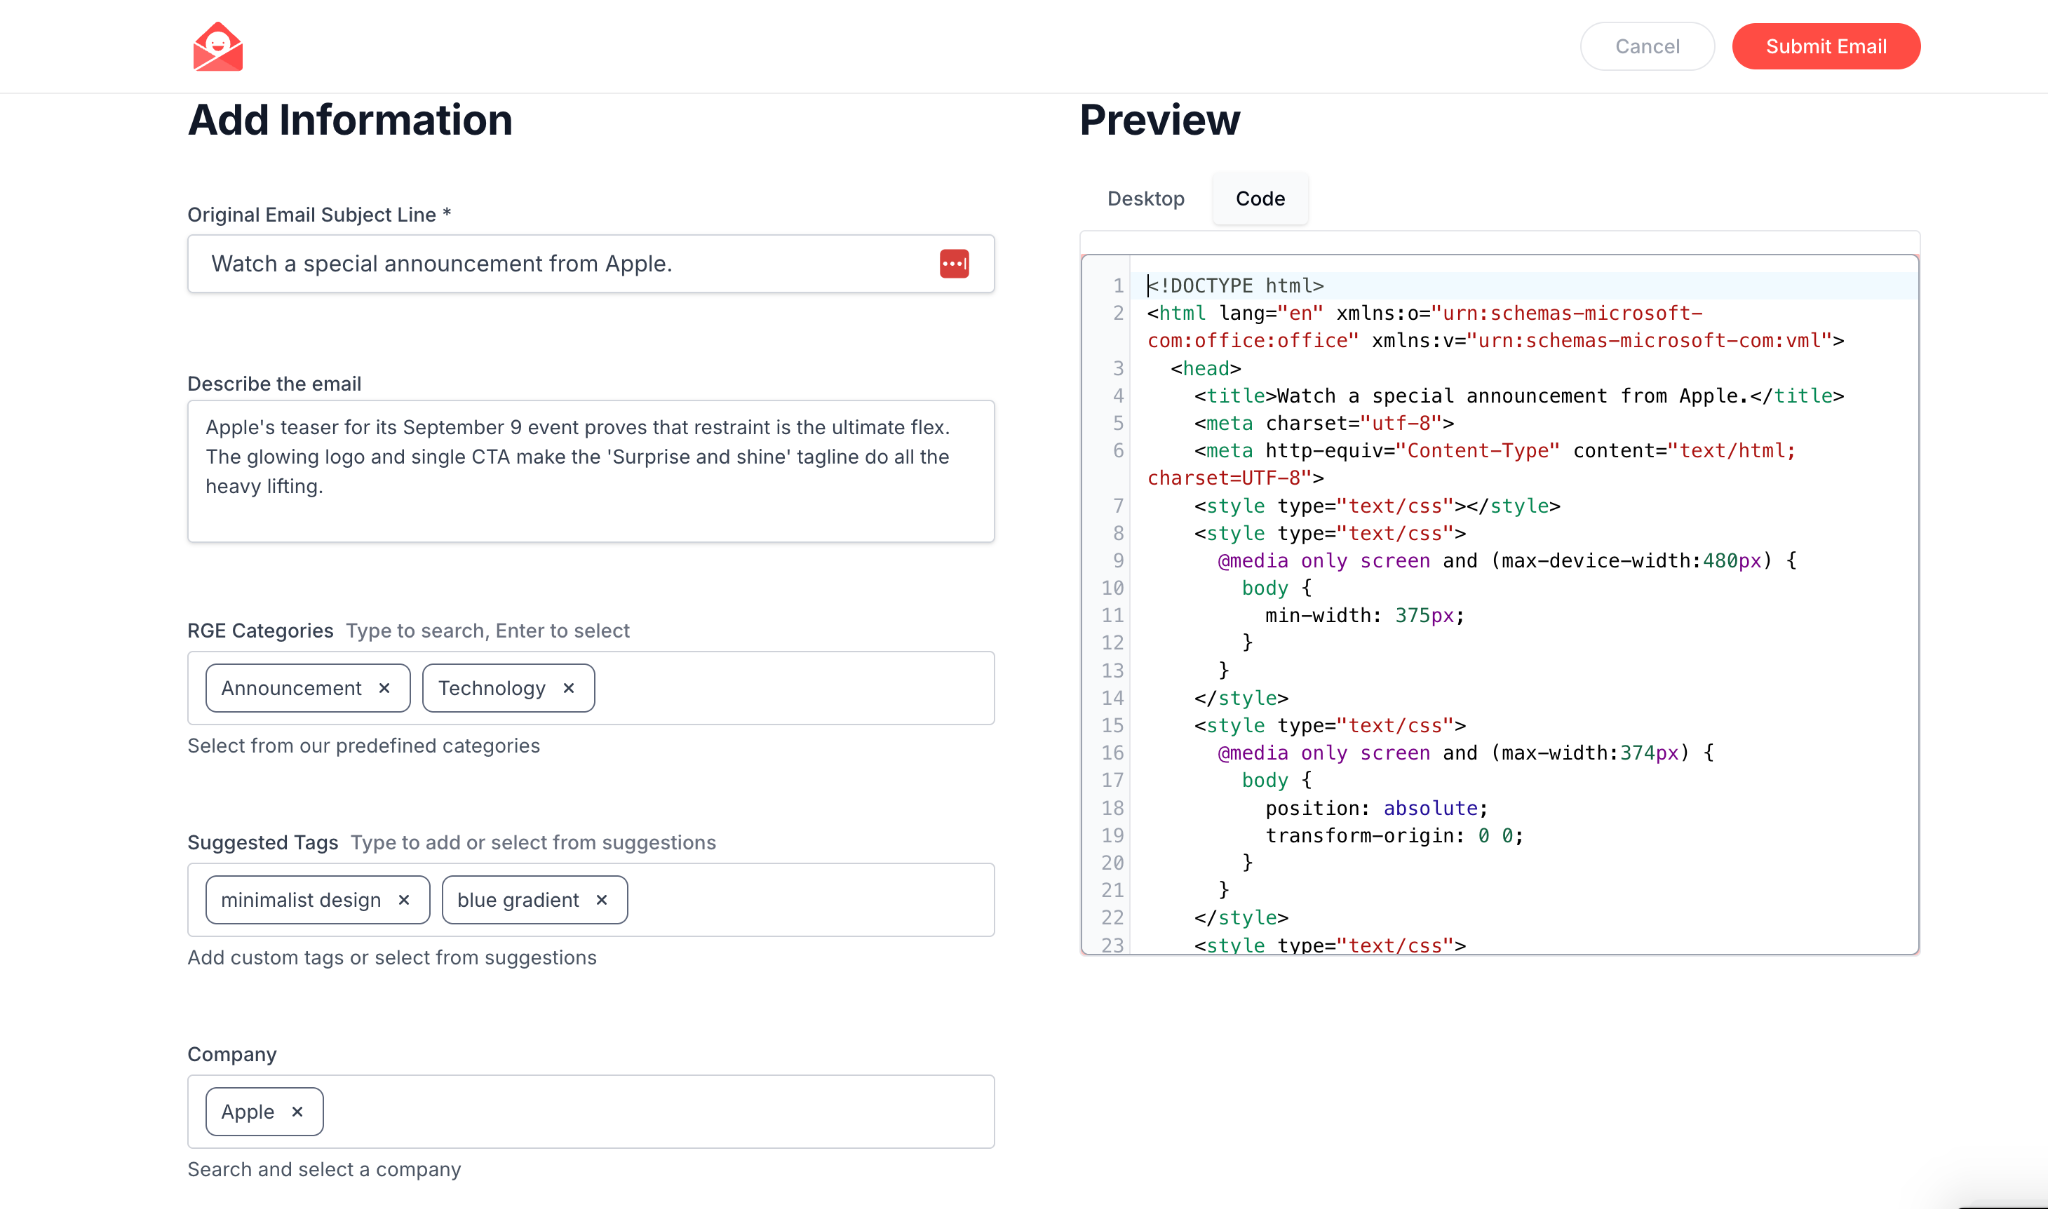Click the red envelope logo icon

click(x=218, y=46)
